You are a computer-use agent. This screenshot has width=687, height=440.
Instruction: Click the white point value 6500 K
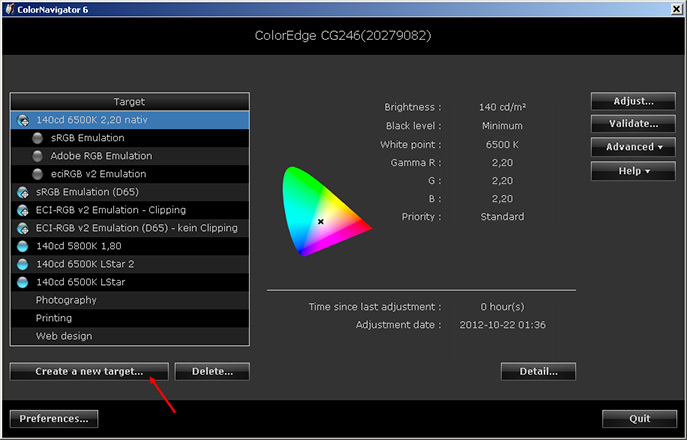point(502,145)
